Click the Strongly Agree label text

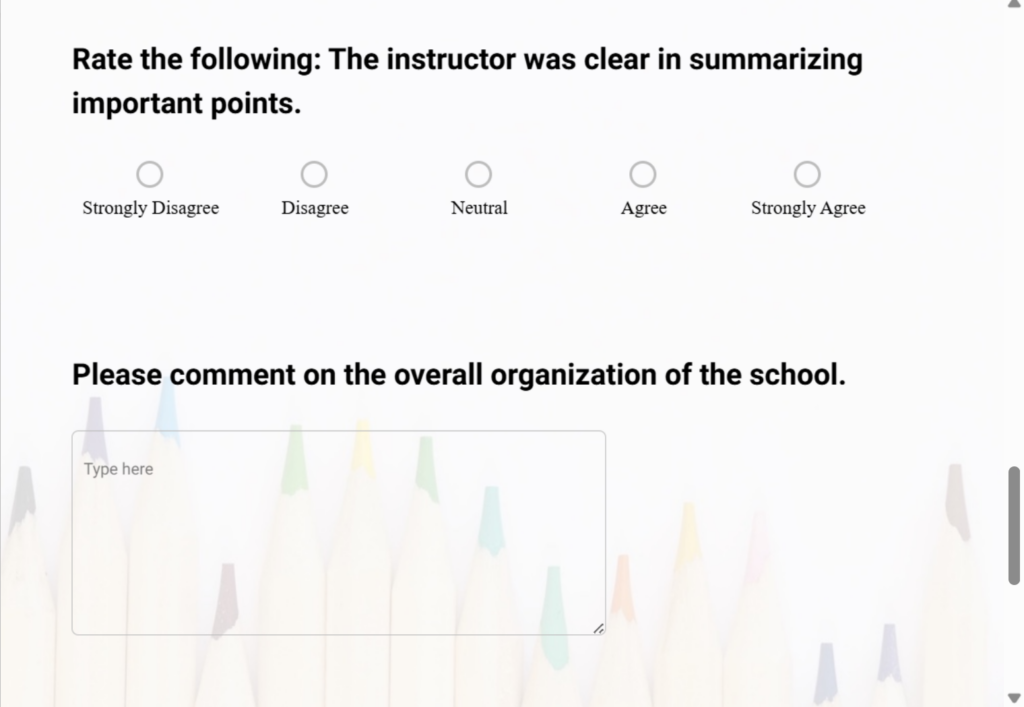point(808,208)
